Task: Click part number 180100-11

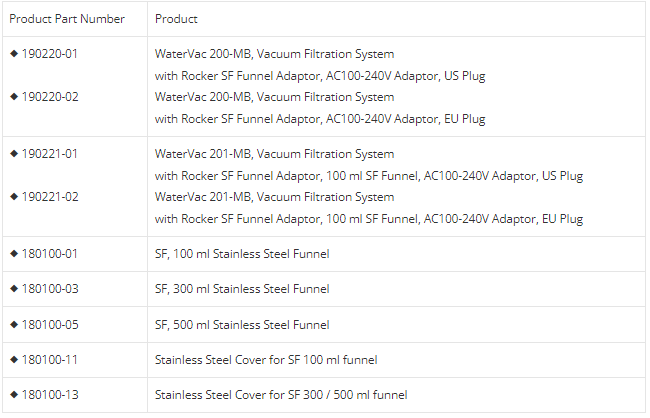Action: point(50,360)
